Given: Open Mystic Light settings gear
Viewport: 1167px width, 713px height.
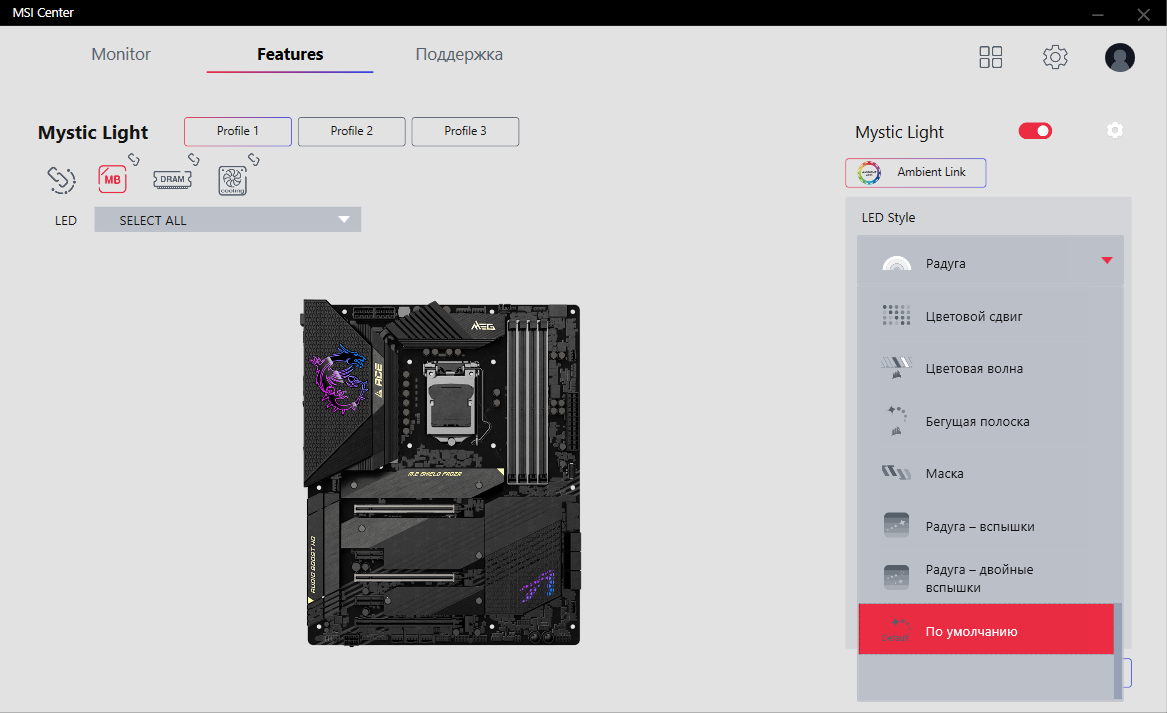Looking at the screenshot, I should tap(1114, 130).
